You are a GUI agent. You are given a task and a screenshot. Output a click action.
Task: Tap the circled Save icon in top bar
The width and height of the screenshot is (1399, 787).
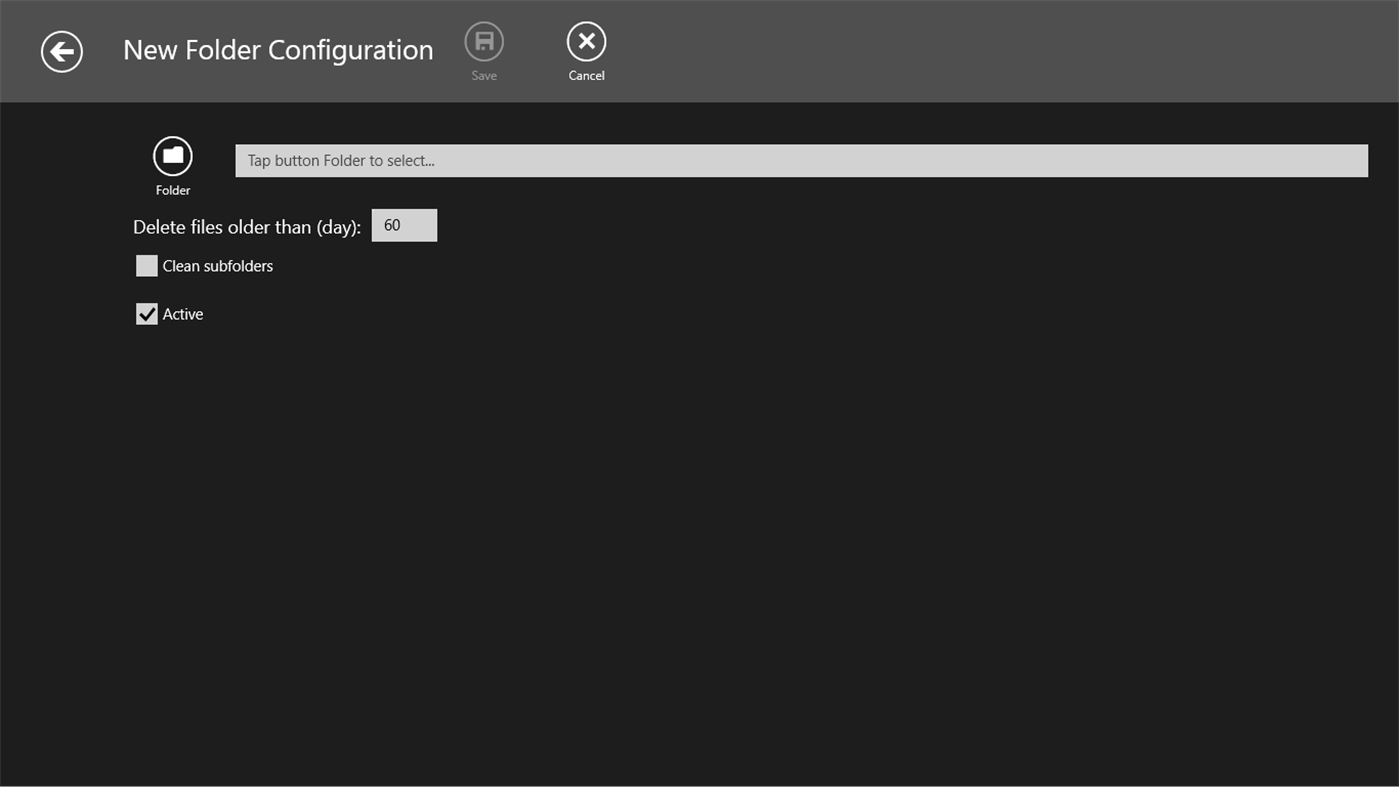pos(484,40)
